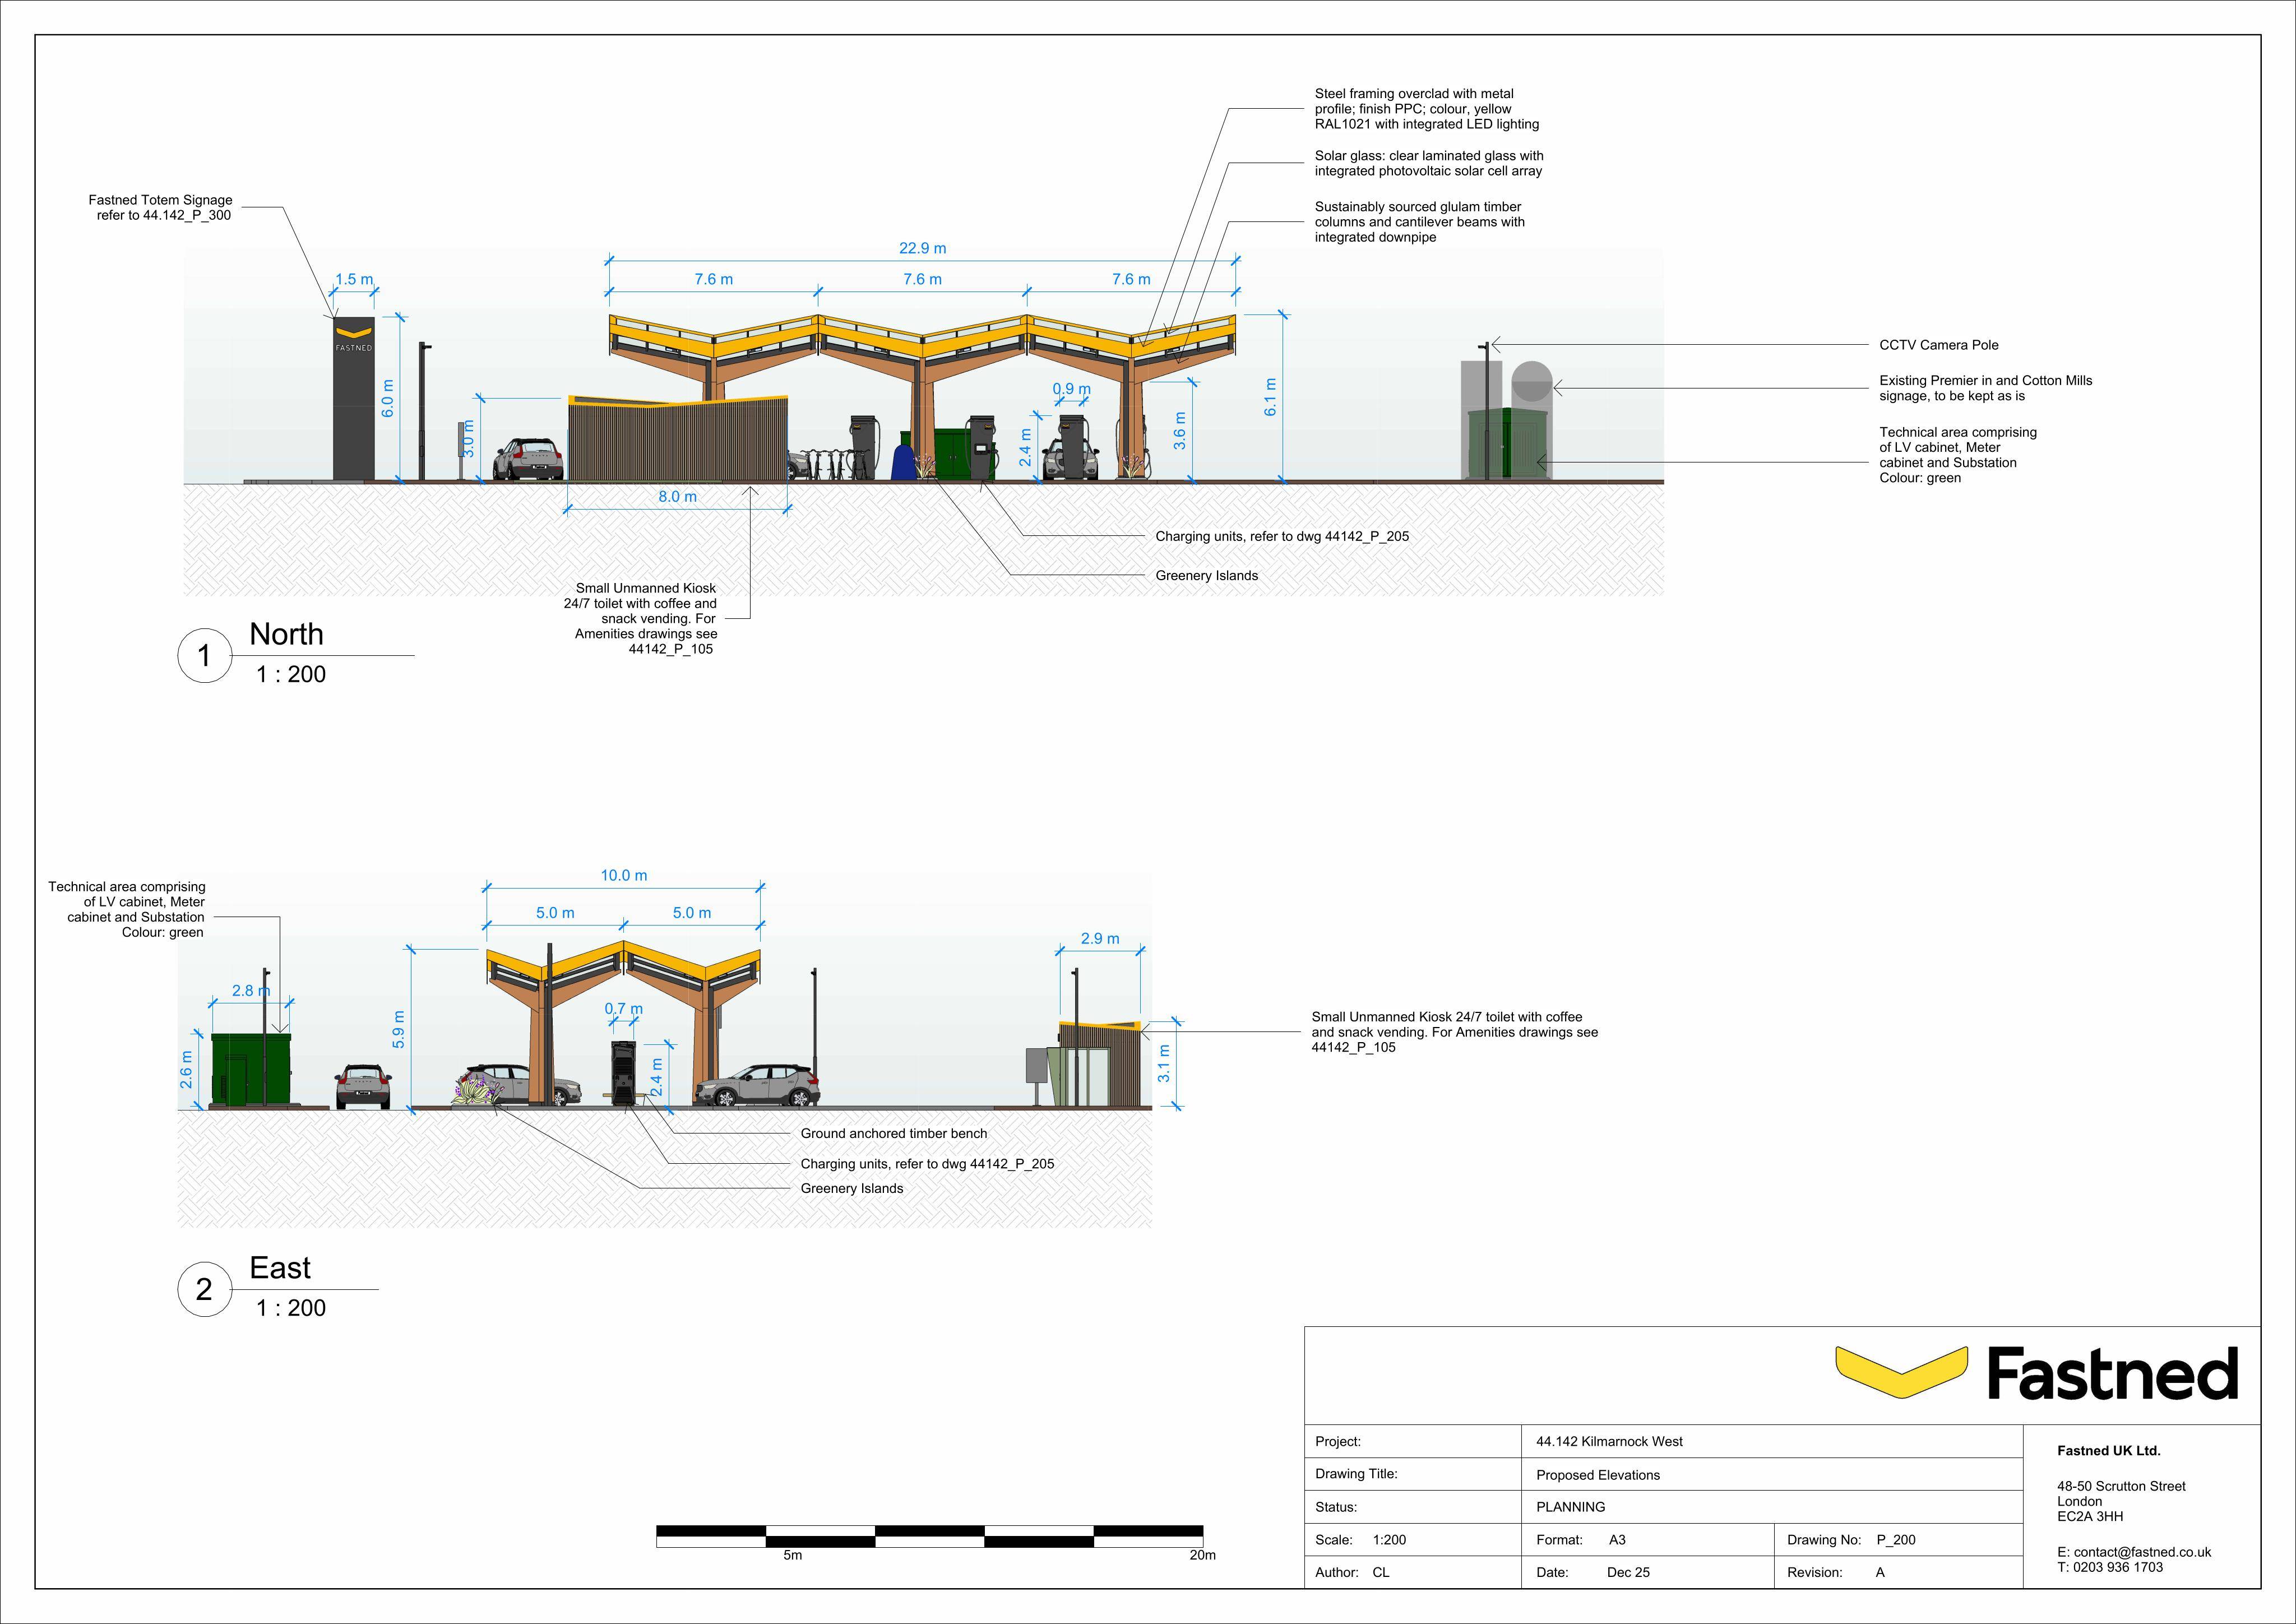
Task: Click the '20m' scale bar label
Action: pos(1202,1555)
